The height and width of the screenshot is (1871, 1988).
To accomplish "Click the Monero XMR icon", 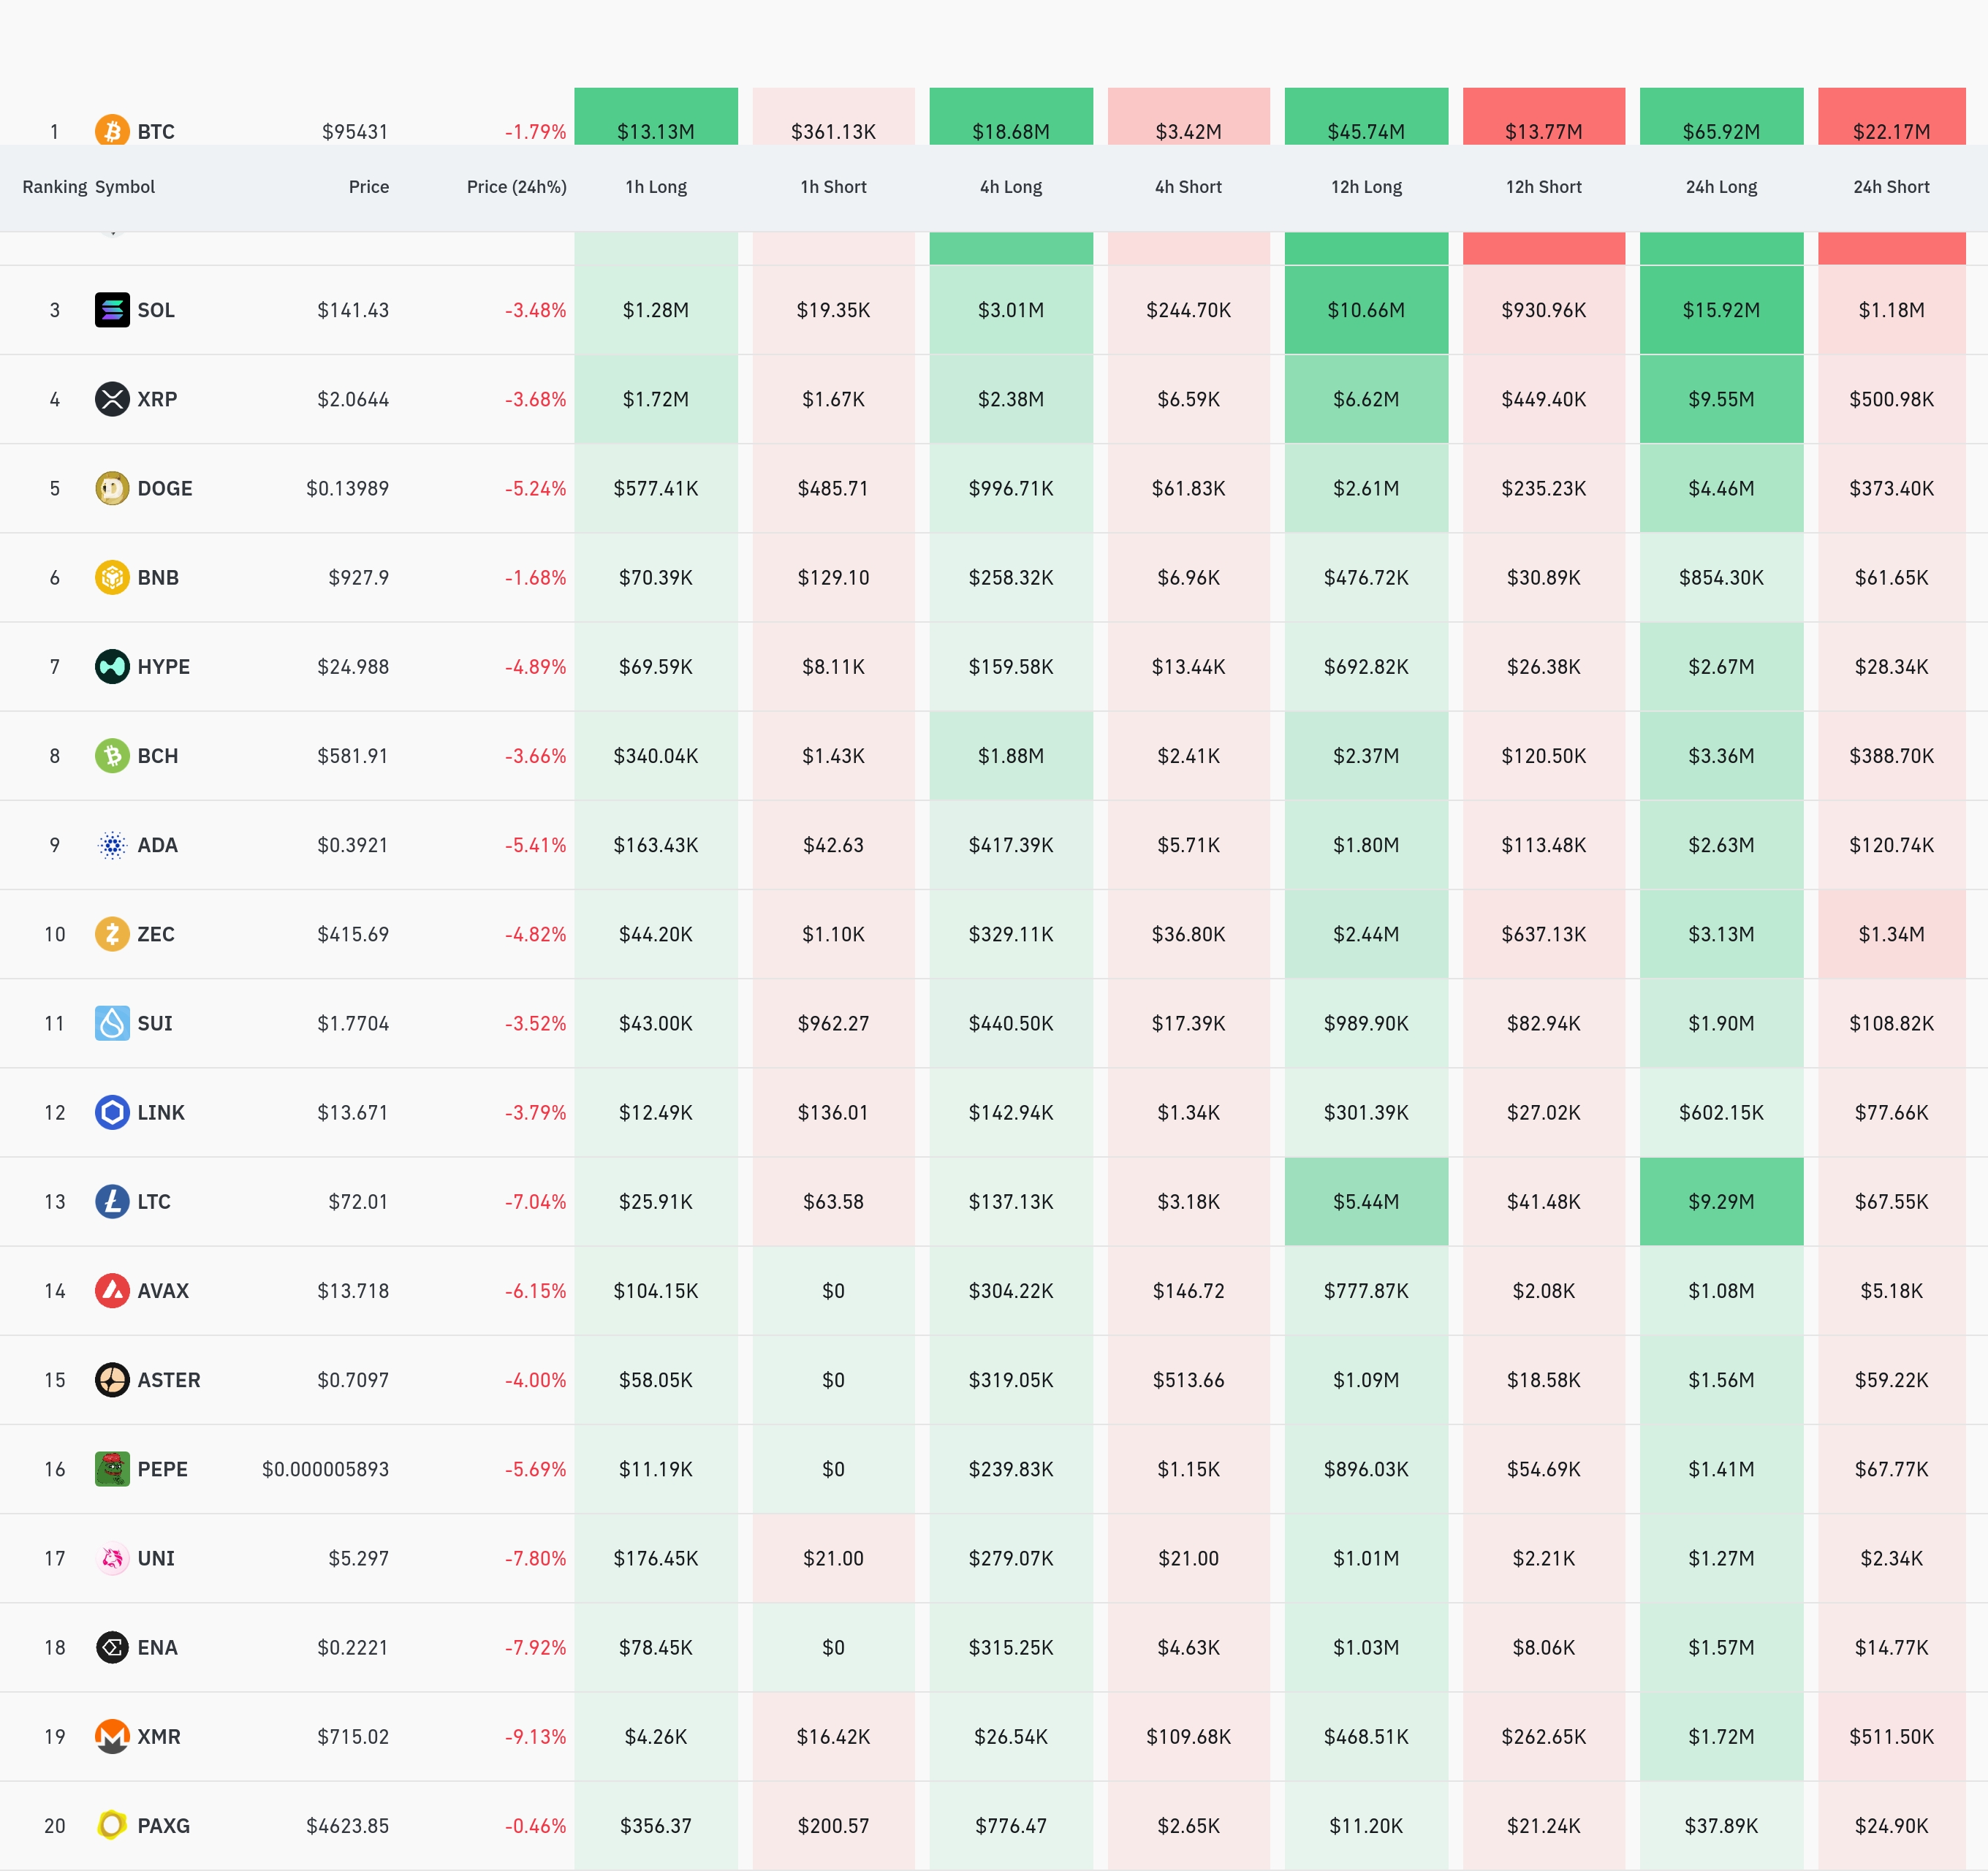I will [x=112, y=1736].
